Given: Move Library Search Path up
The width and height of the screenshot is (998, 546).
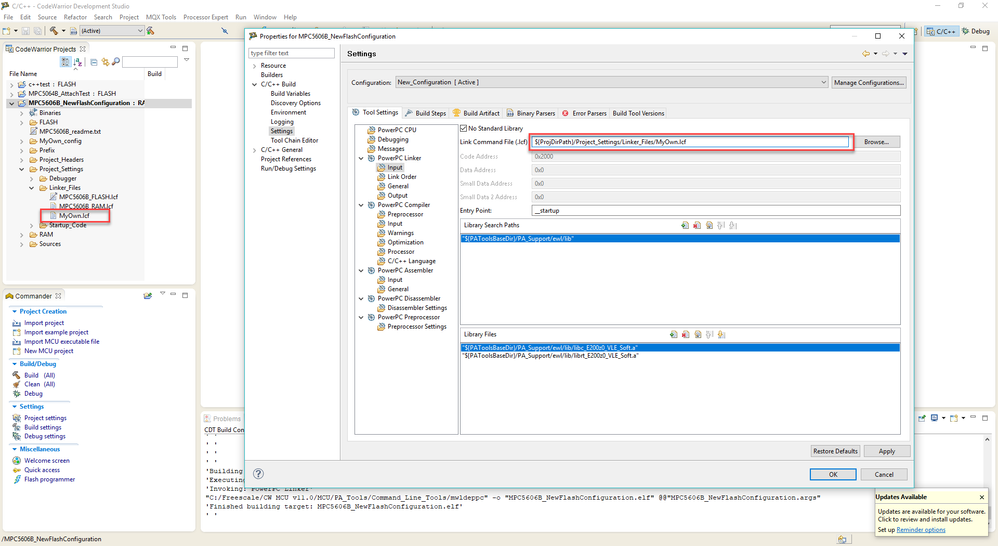Looking at the screenshot, I should pos(721,225).
